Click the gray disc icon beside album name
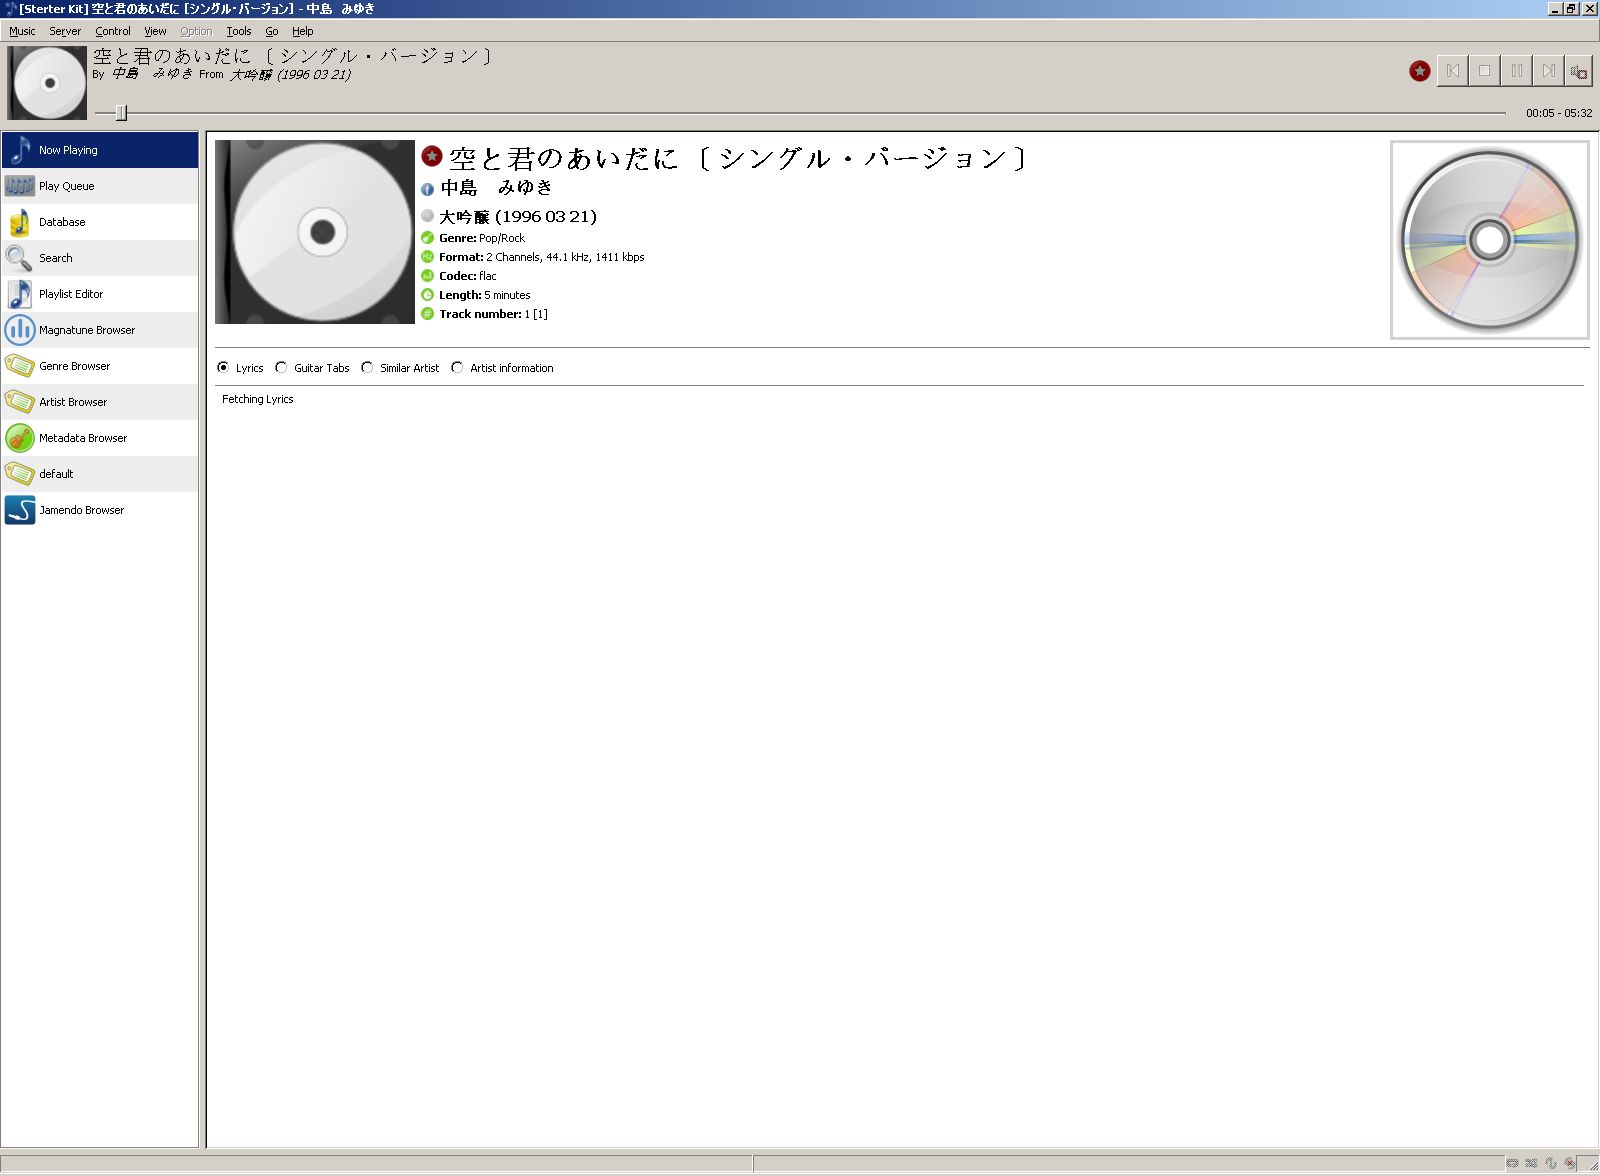The height and width of the screenshot is (1176, 1600). [427, 216]
